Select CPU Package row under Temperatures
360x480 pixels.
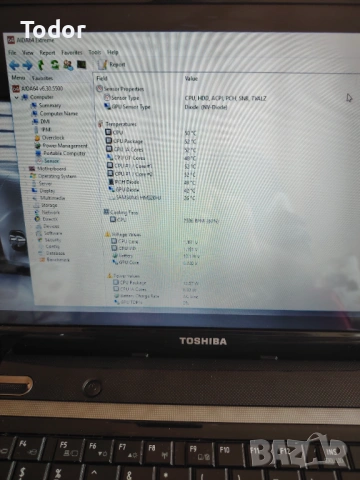(124, 141)
